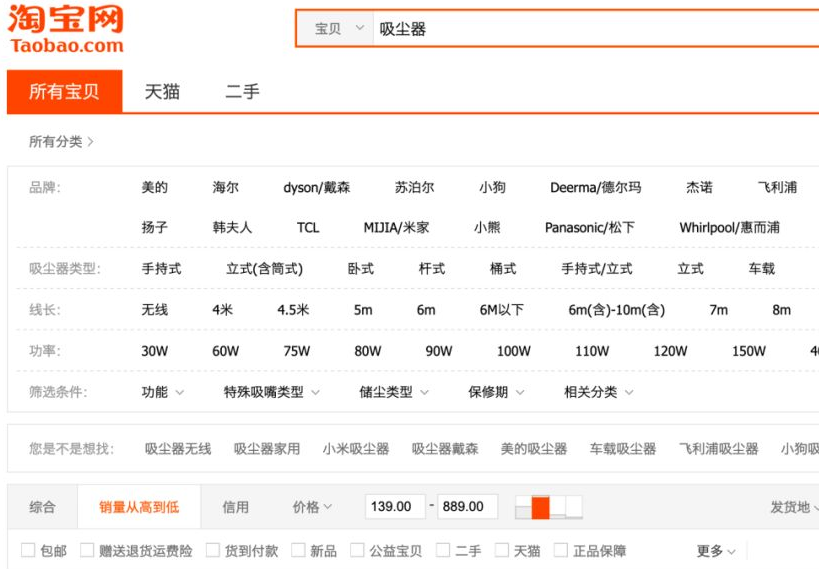Open suggested search 车载吸尘器
The image size is (819, 569).
[623, 449]
